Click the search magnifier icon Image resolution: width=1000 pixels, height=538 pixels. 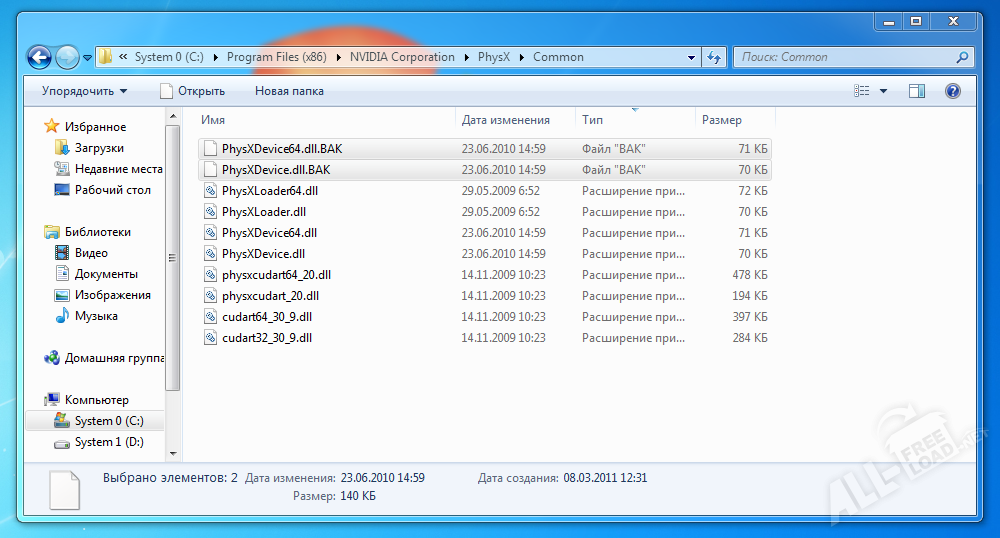pyautogui.click(x=961, y=57)
